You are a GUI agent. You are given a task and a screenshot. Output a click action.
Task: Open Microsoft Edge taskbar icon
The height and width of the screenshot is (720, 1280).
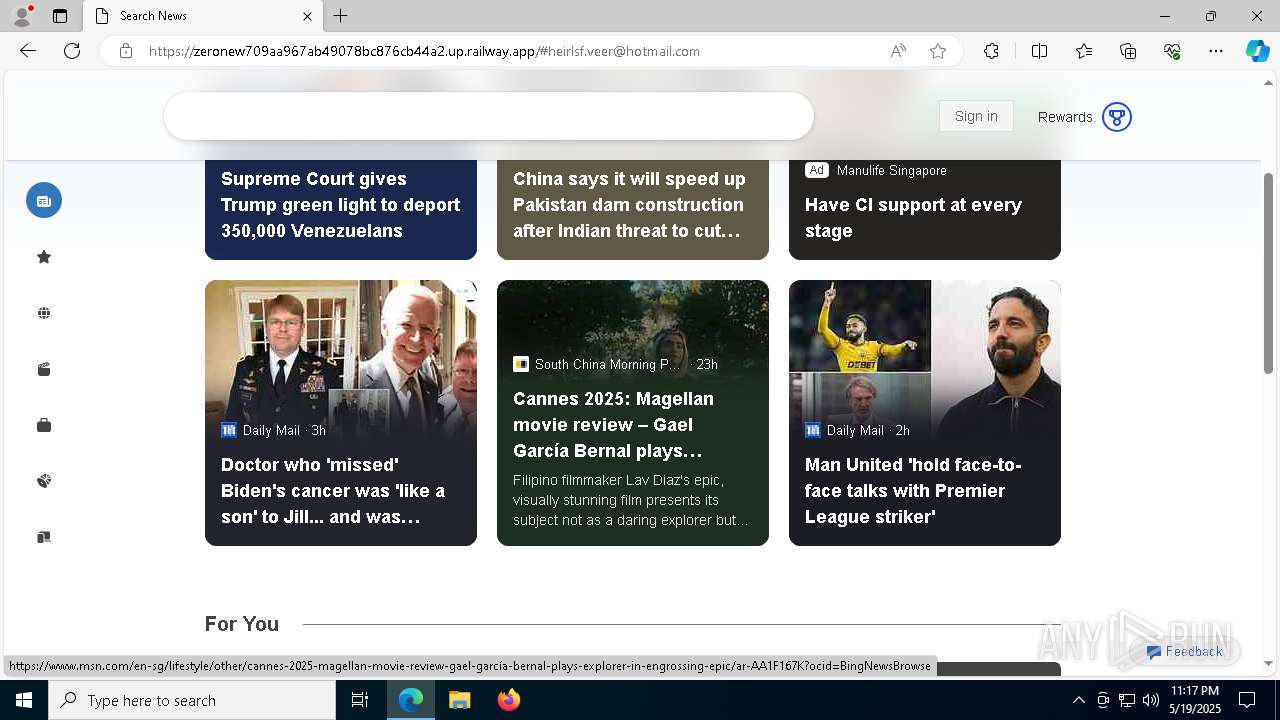411,700
